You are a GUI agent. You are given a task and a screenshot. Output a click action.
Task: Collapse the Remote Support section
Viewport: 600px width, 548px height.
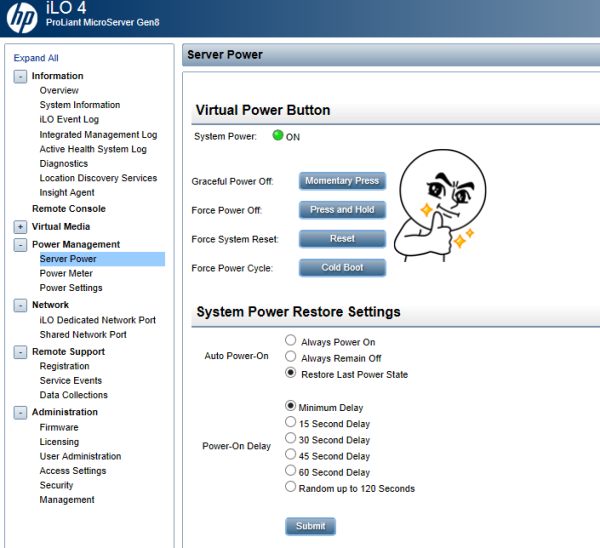click(x=20, y=352)
